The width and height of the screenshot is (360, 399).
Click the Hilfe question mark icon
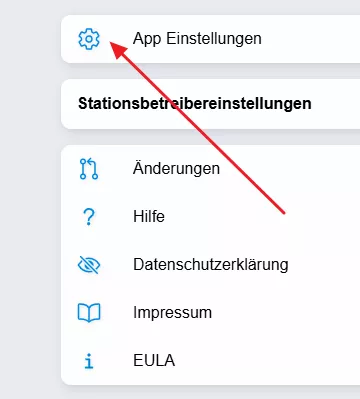click(x=89, y=217)
